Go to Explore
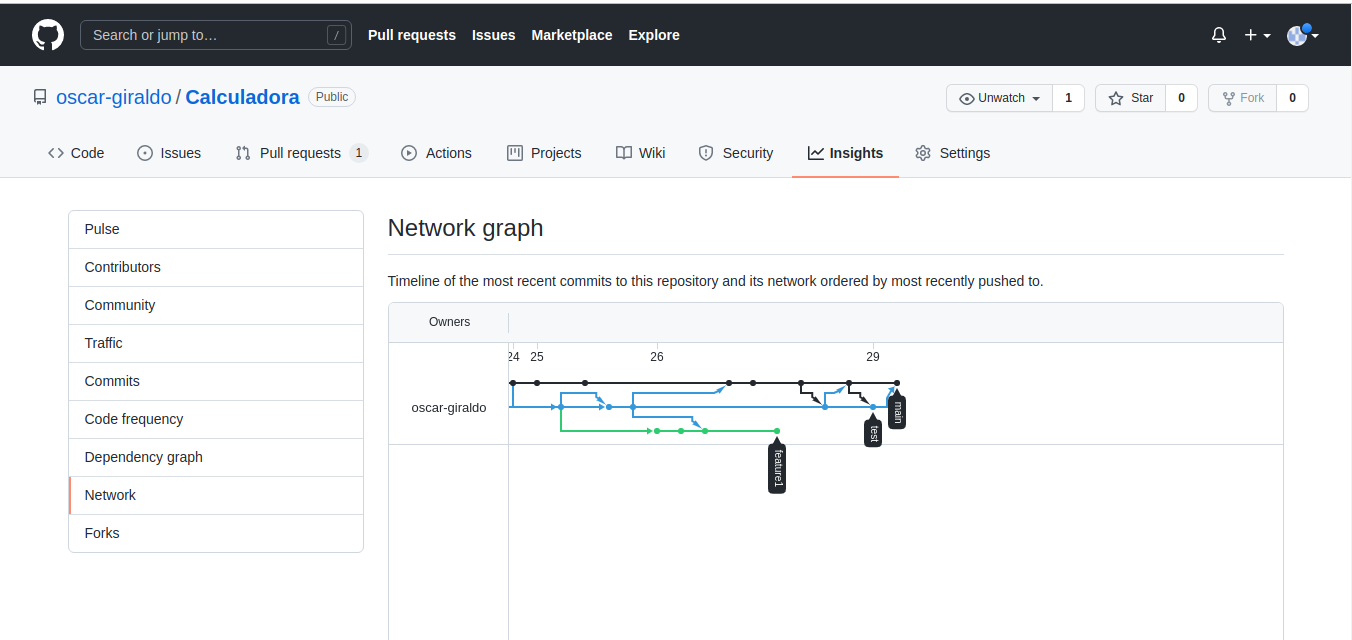Viewport: 1352px width, 640px height. click(654, 35)
